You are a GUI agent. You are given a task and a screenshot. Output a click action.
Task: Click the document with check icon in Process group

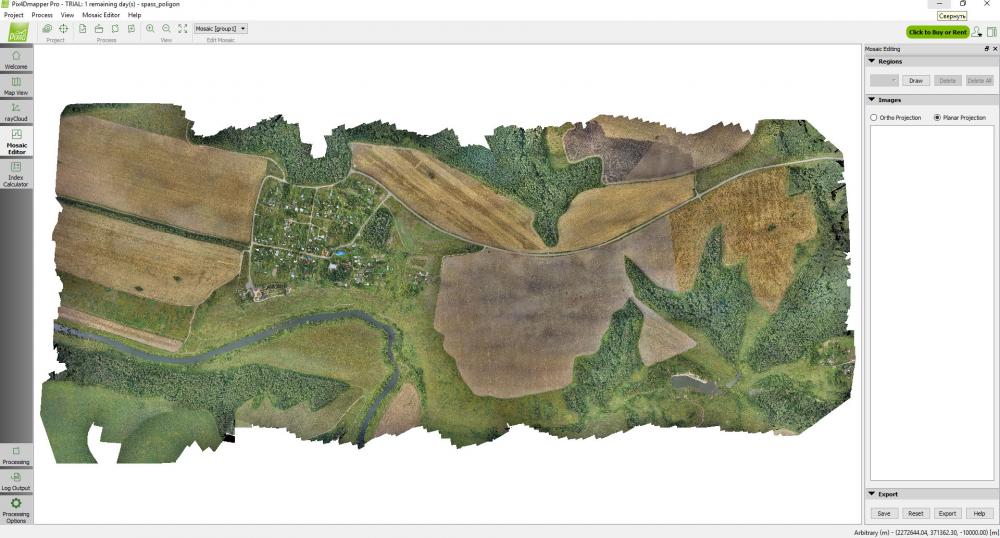click(83, 29)
